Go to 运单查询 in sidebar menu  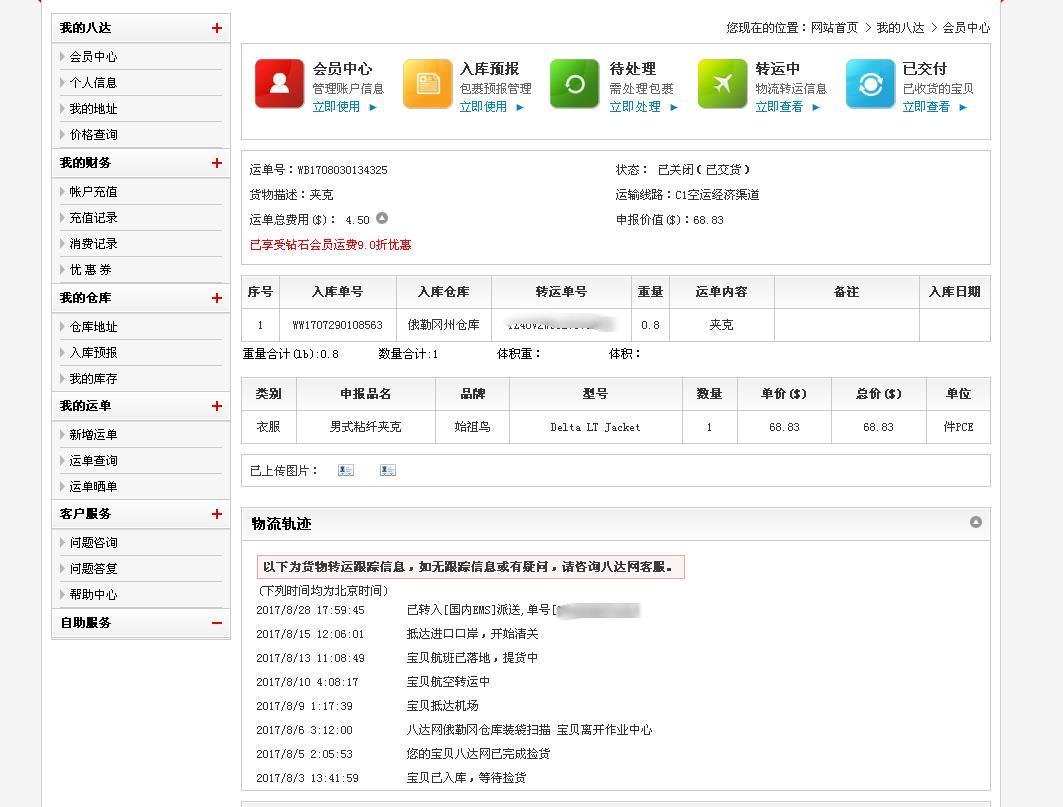(x=93, y=461)
